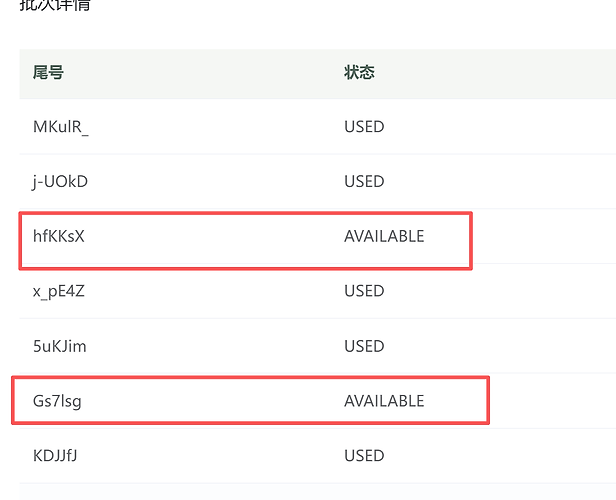Click USED status in j-UOkD row
This screenshot has width=616, height=500.
[x=364, y=181]
